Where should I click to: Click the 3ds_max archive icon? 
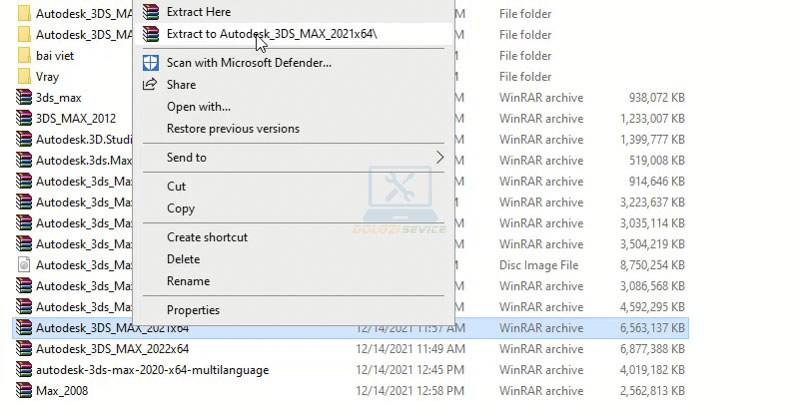[x=24, y=98]
